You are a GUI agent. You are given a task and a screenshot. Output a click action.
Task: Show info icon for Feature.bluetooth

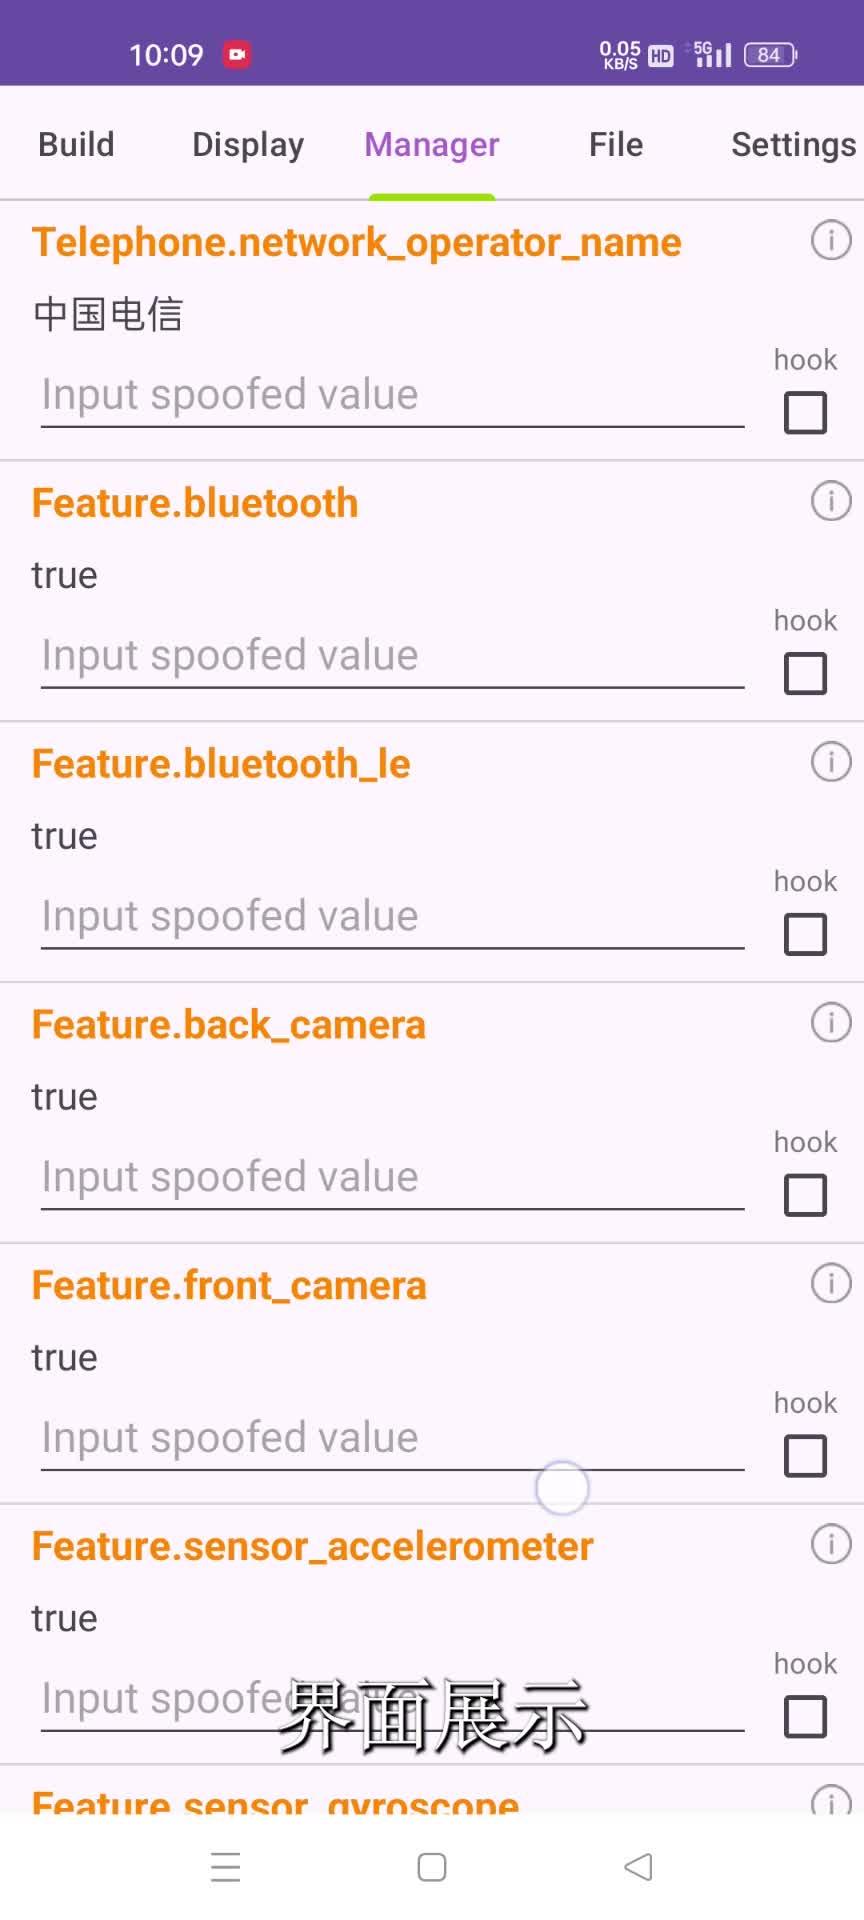click(831, 501)
